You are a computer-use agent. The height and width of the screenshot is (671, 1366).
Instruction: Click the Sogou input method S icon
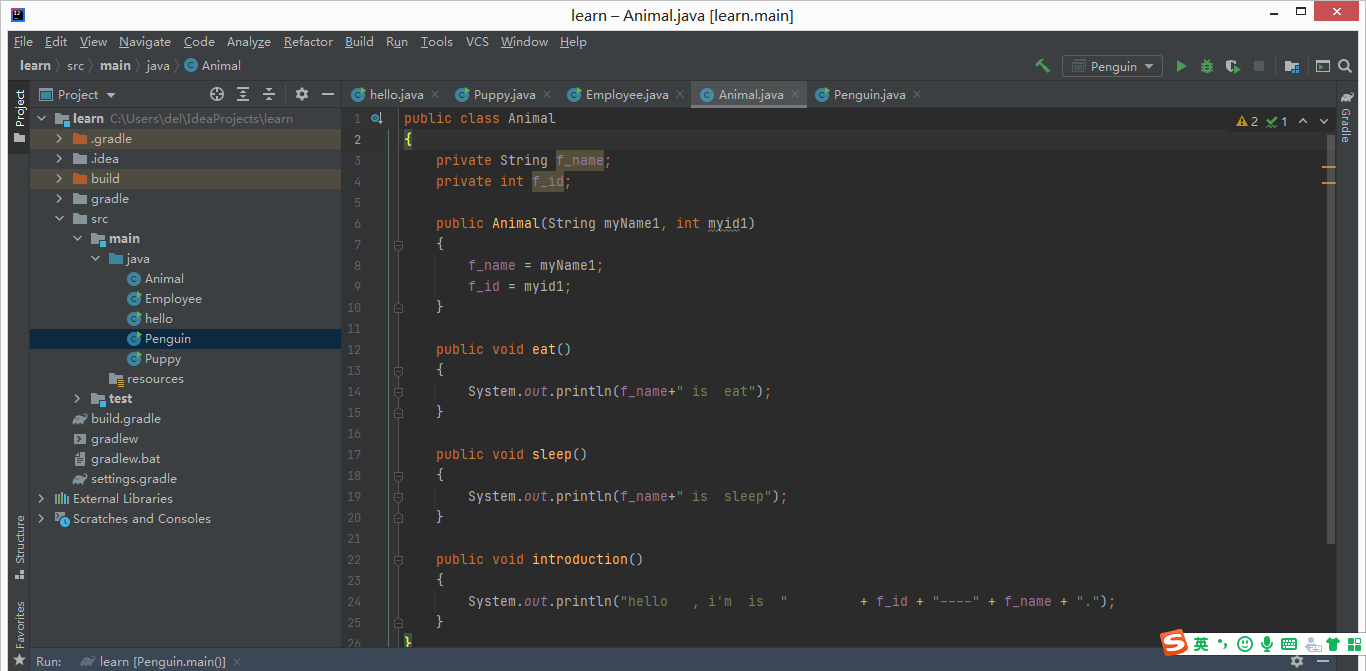[x=1173, y=644]
